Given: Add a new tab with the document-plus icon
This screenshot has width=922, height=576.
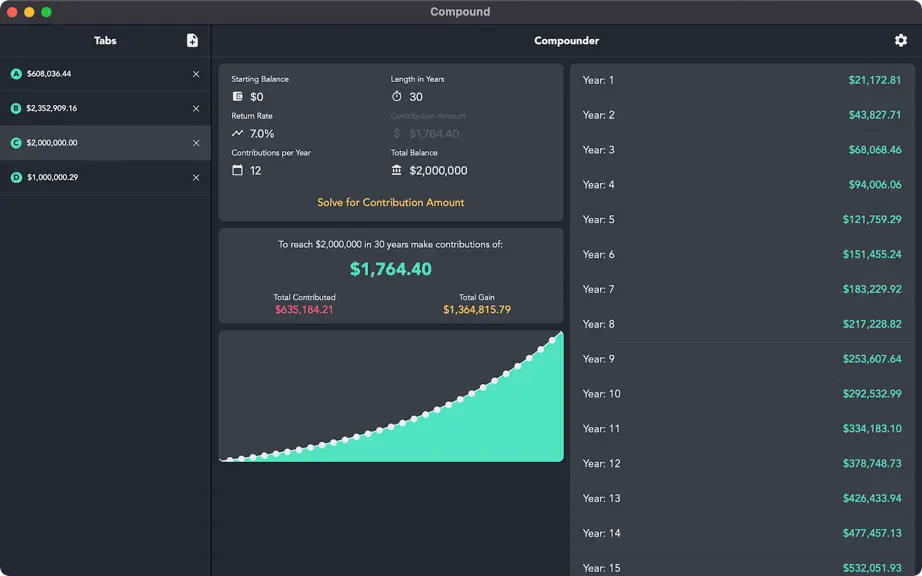Looking at the screenshot, I should pyautogui.click(x=192, y=41).
